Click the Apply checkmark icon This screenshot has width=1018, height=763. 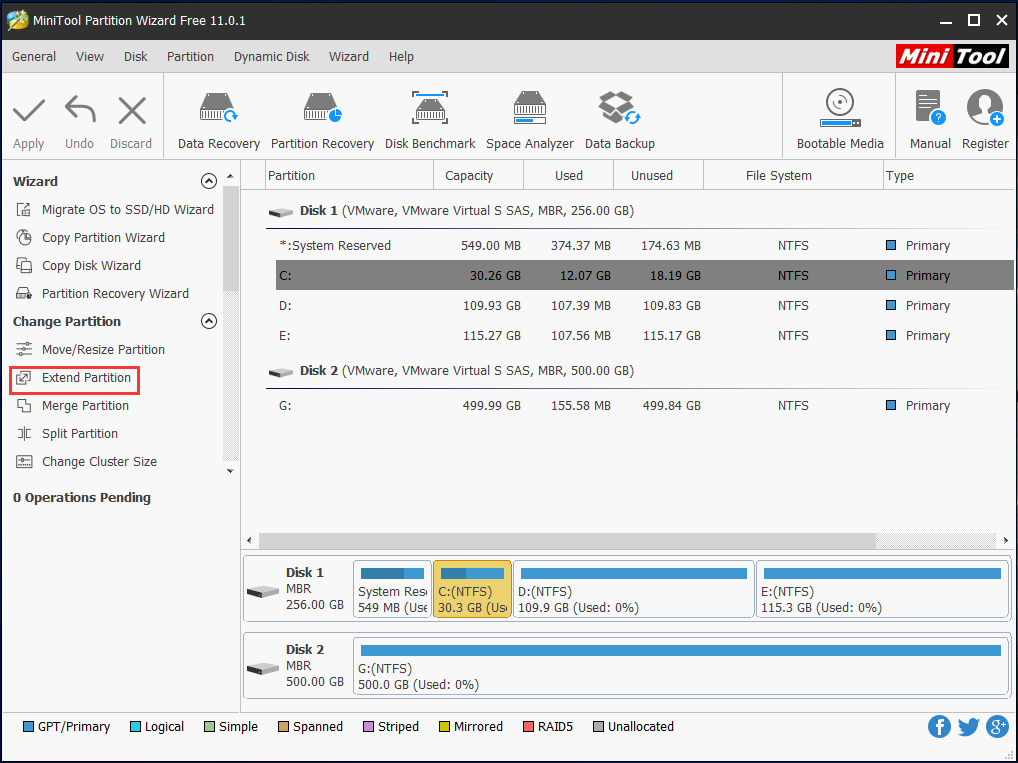pos(29,110)
